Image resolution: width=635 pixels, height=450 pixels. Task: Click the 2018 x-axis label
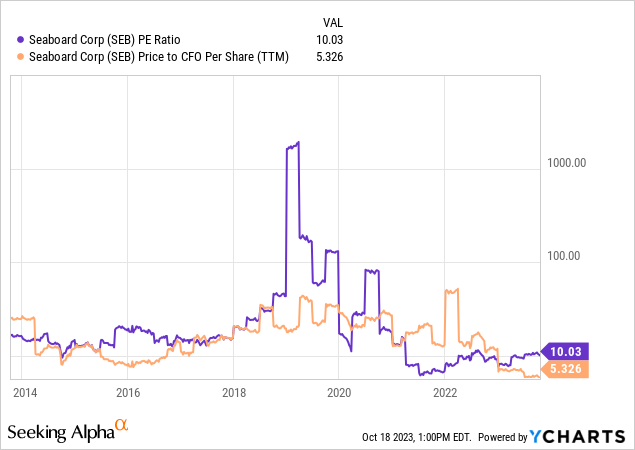(x=234, y=392)
